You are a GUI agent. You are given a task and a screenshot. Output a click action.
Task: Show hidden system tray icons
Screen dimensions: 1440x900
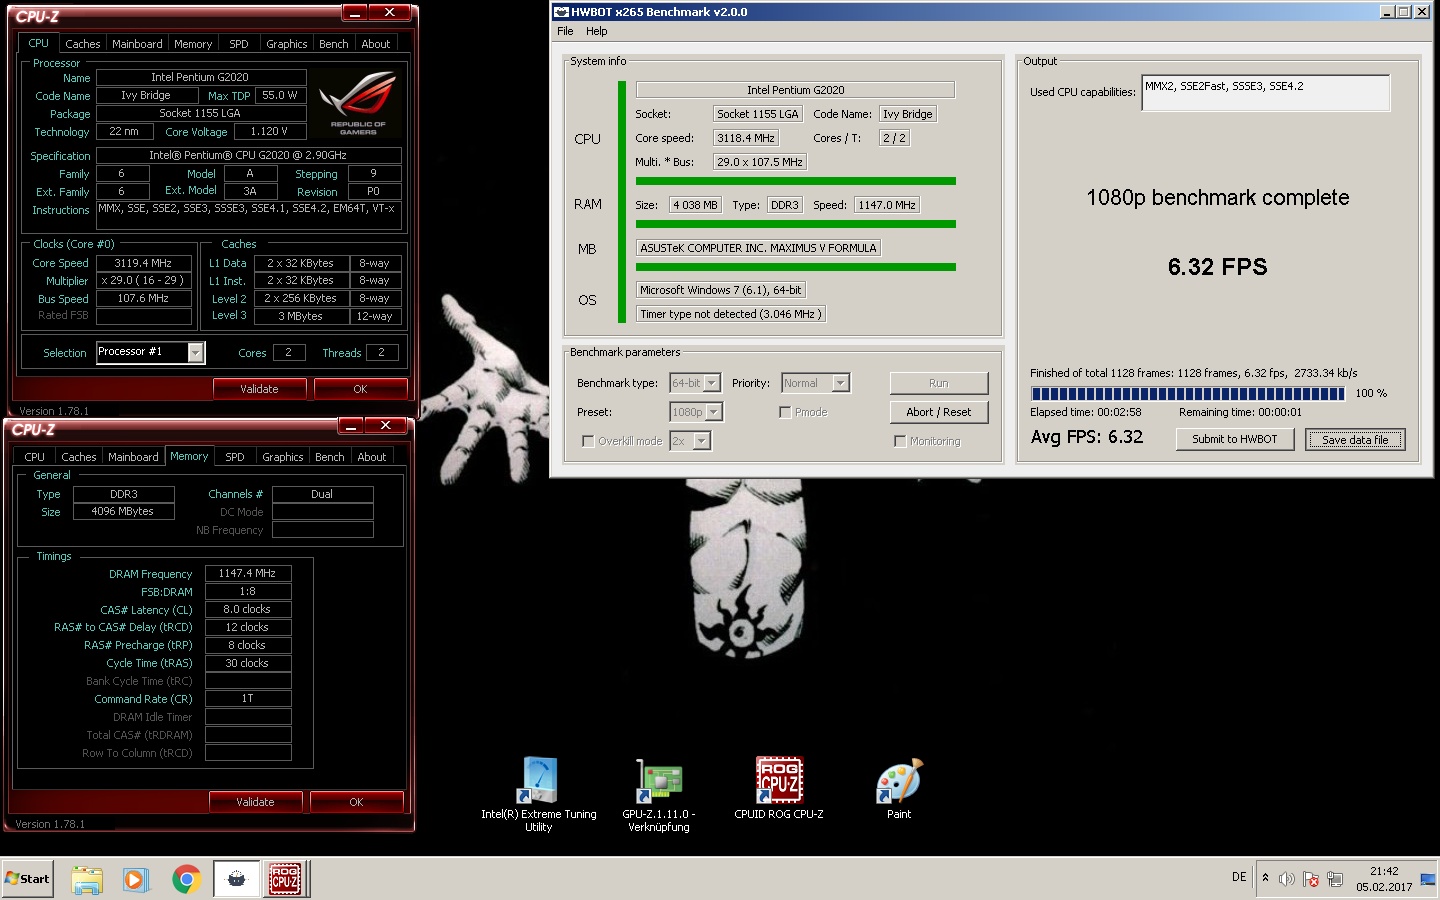[x=1265, y=878]
